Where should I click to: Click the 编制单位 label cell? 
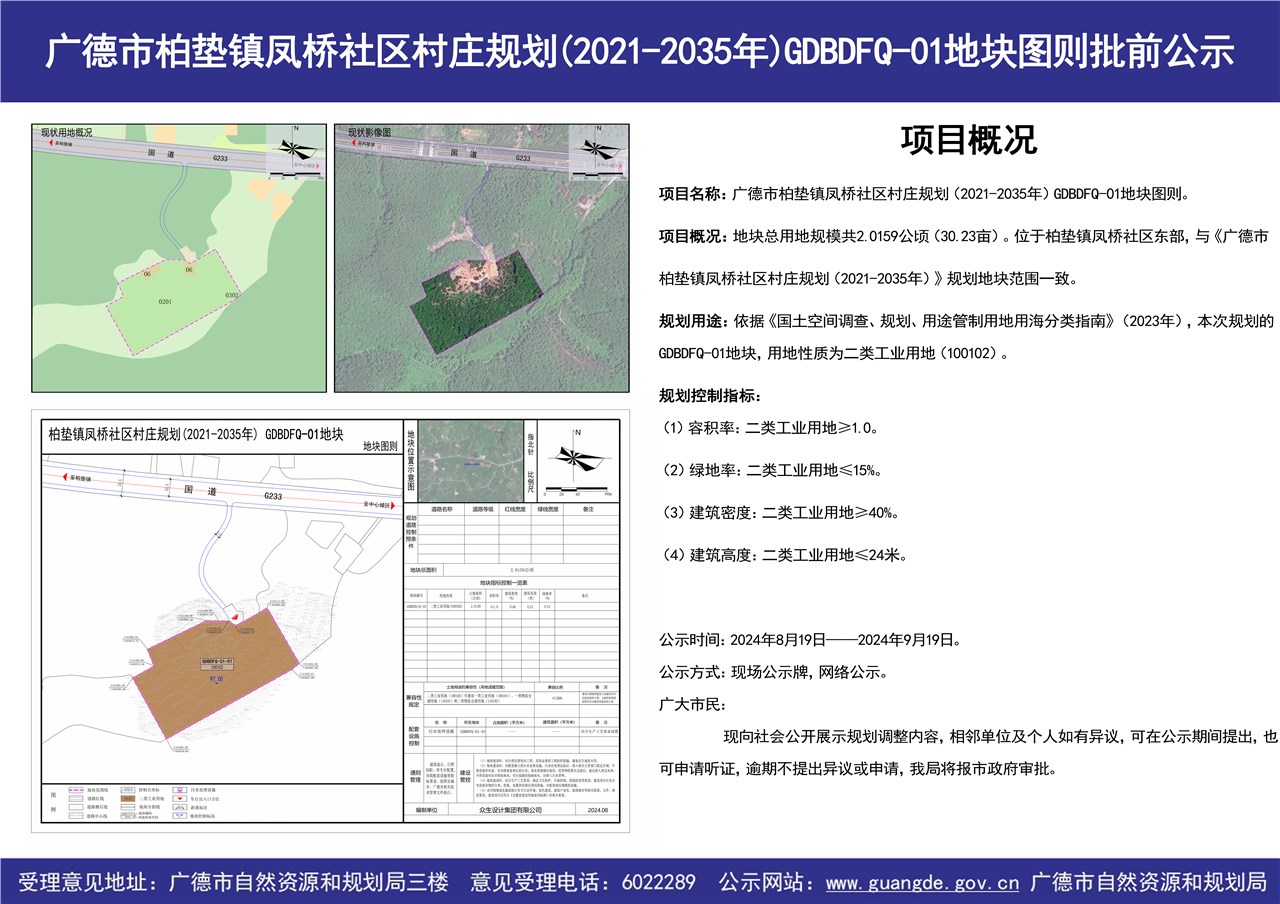426,810
